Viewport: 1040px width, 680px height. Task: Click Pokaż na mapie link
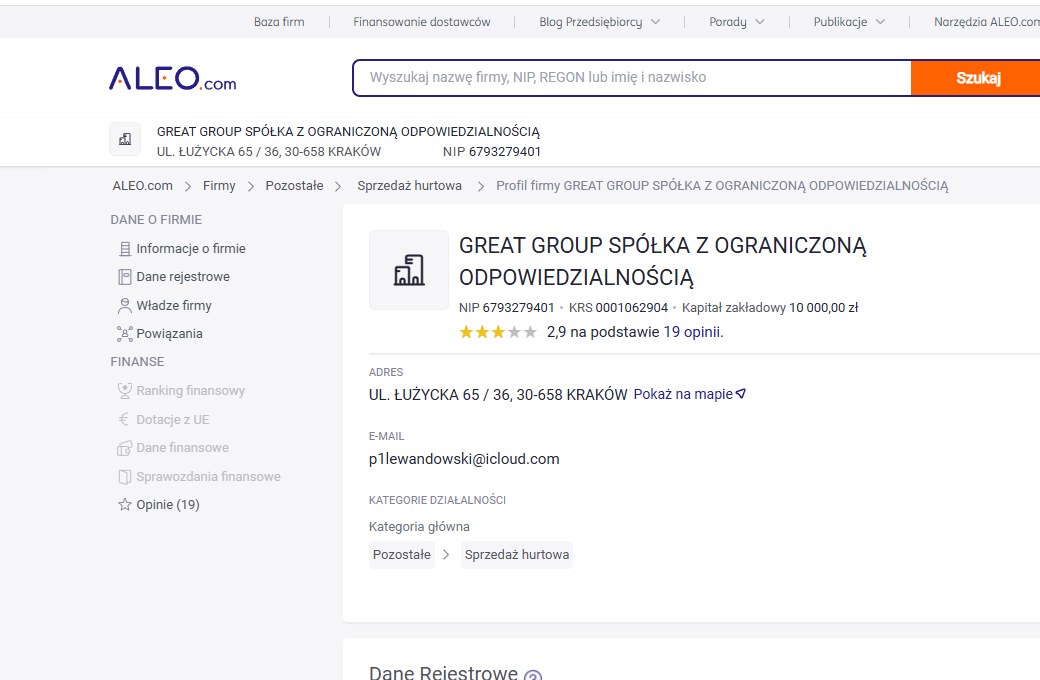point(682,394)
